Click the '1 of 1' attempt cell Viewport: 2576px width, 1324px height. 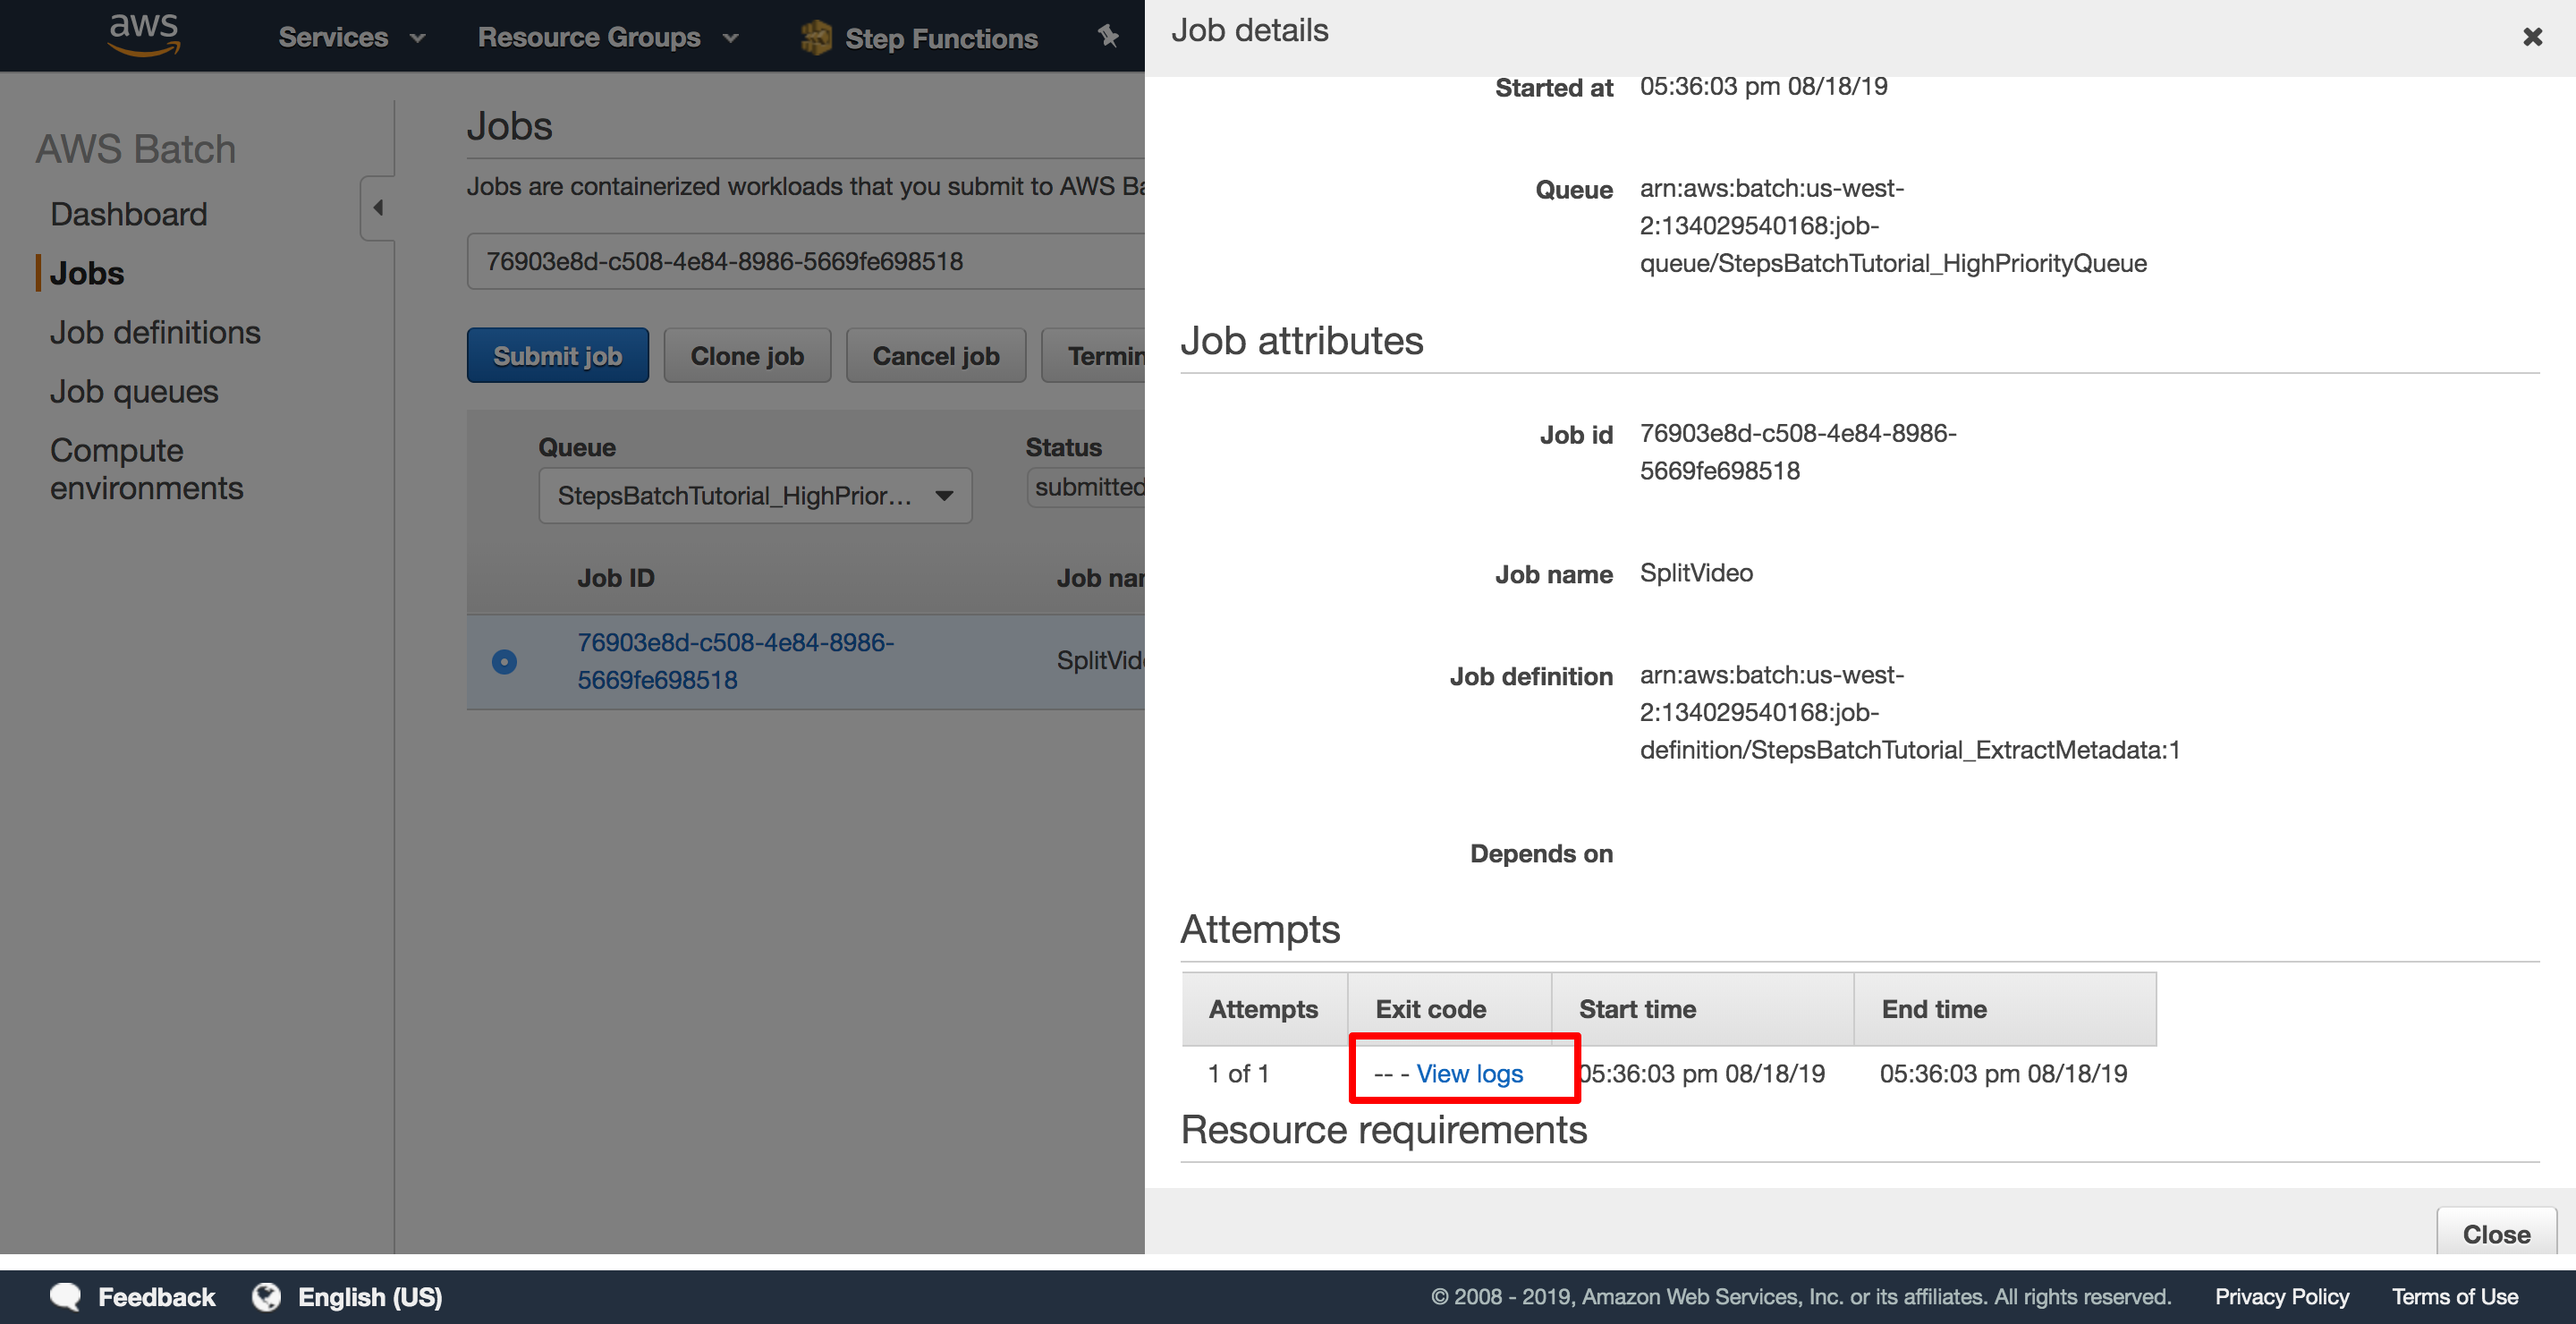pos(1238,1073)
